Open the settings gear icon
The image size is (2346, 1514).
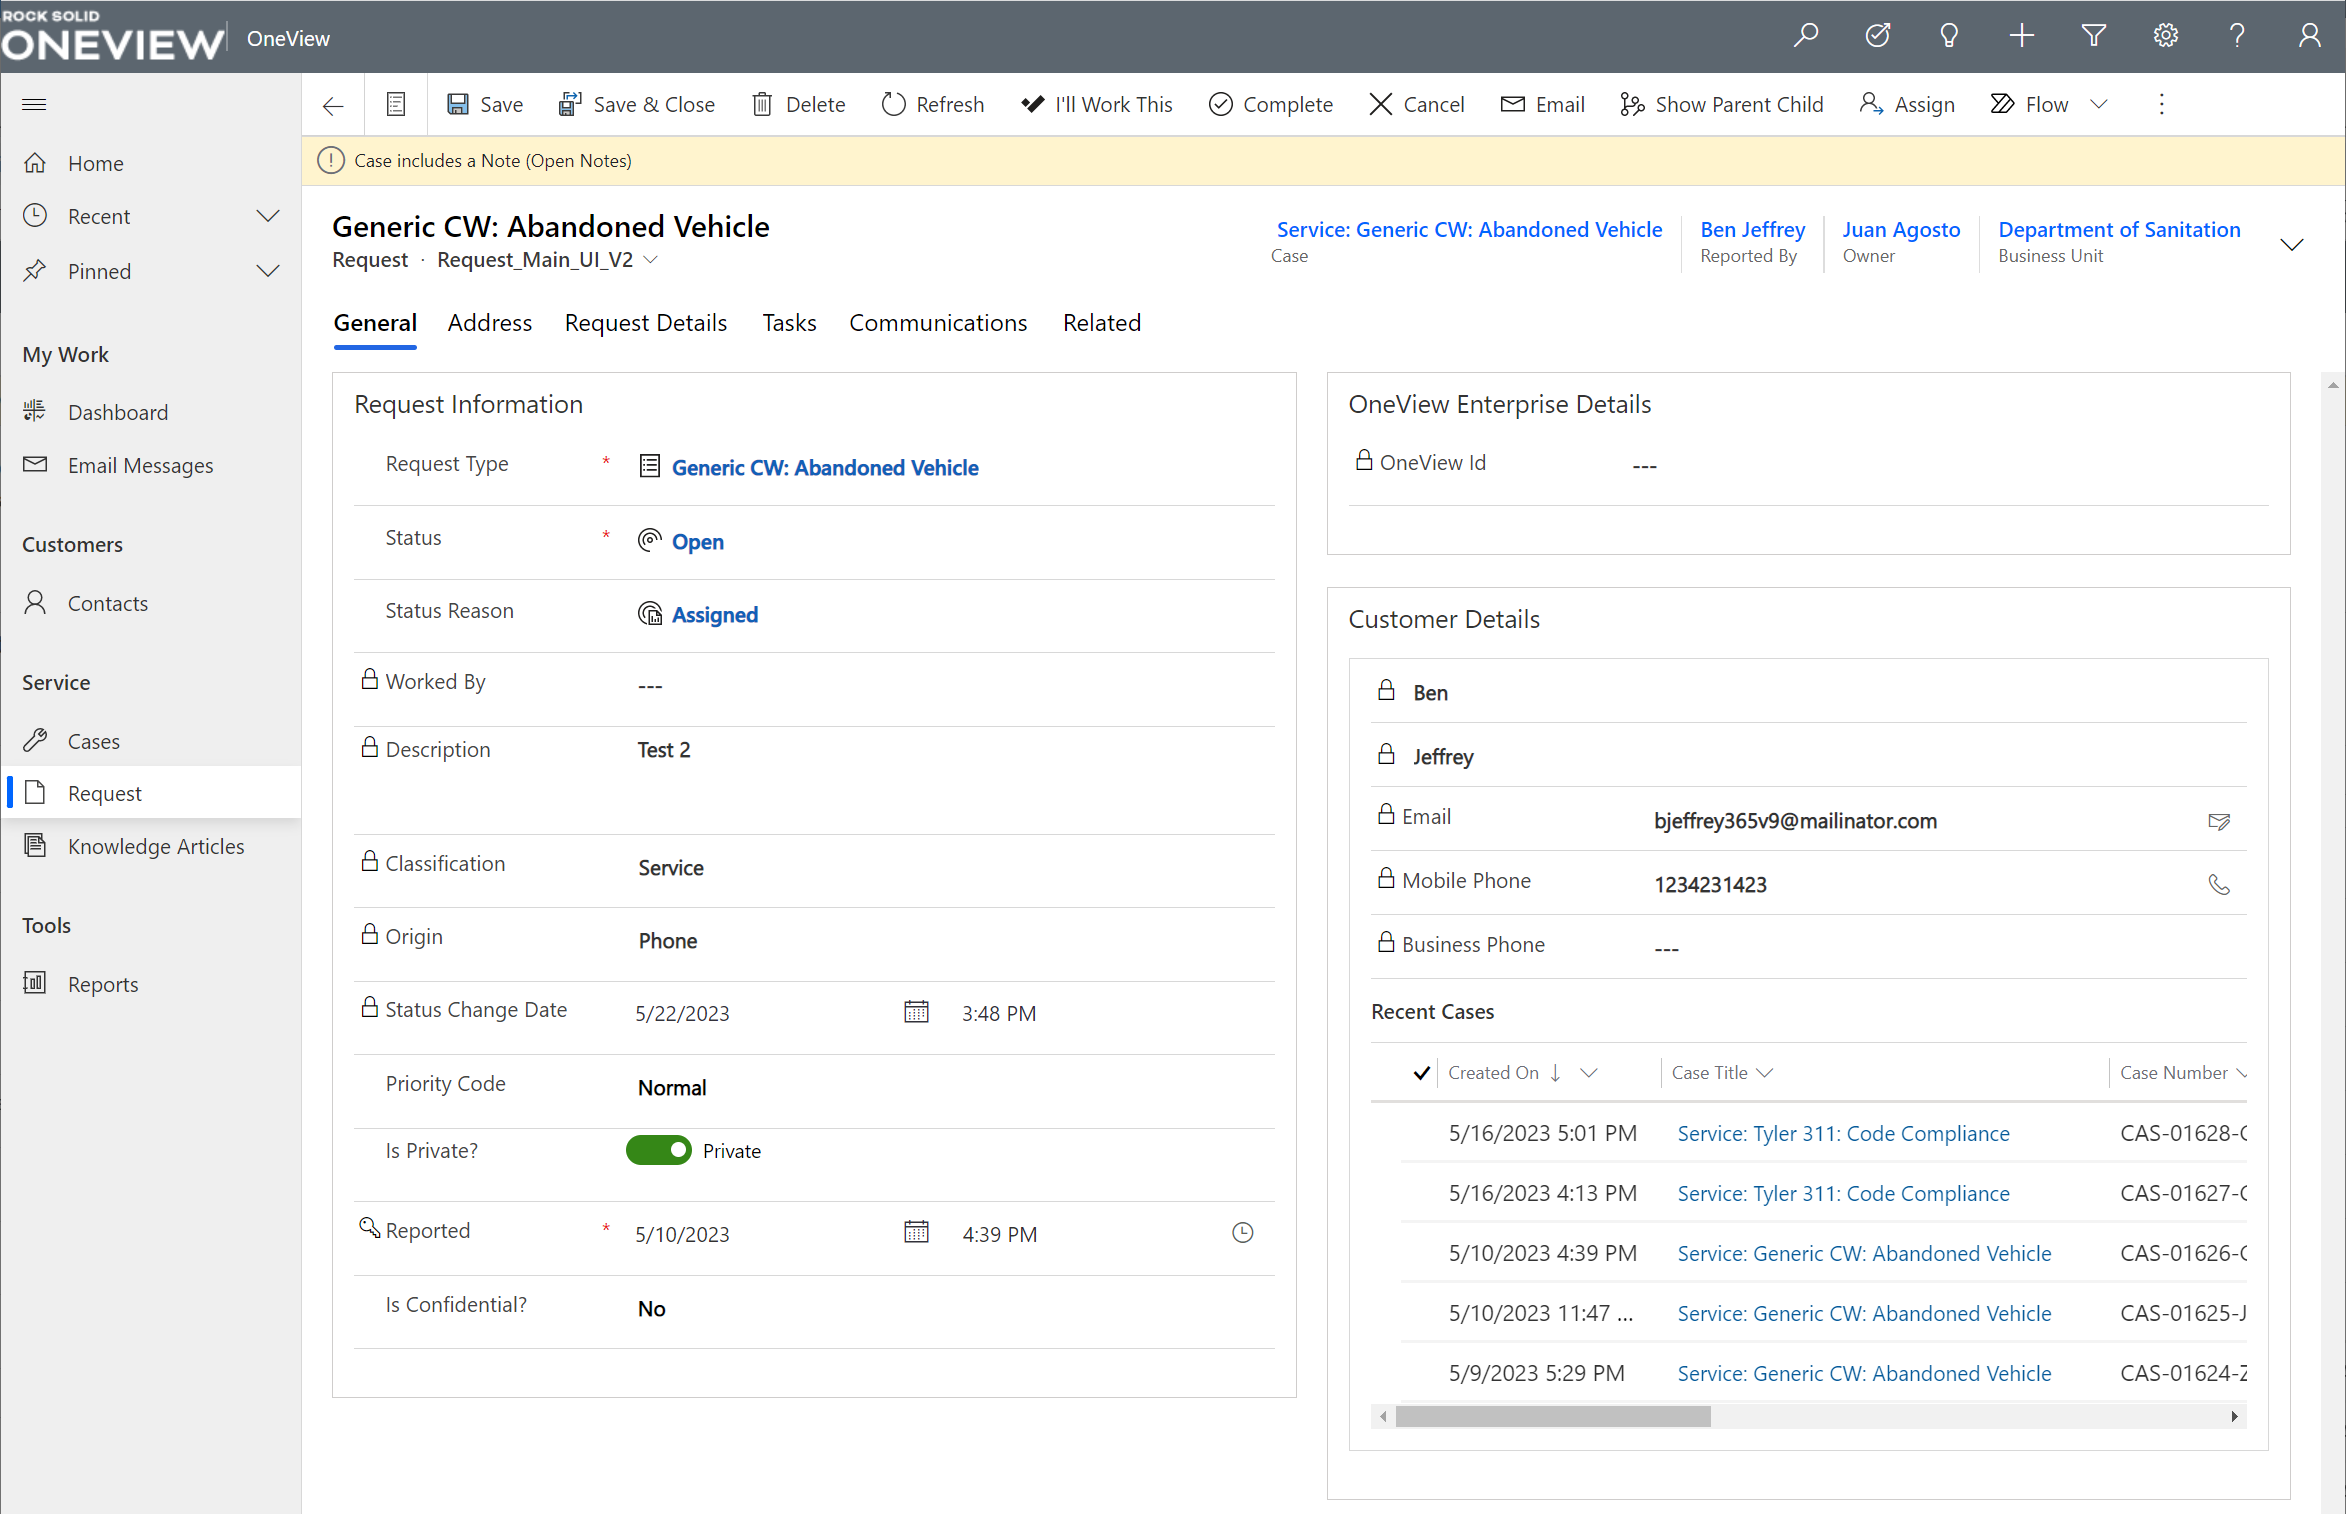[2166, 36]
